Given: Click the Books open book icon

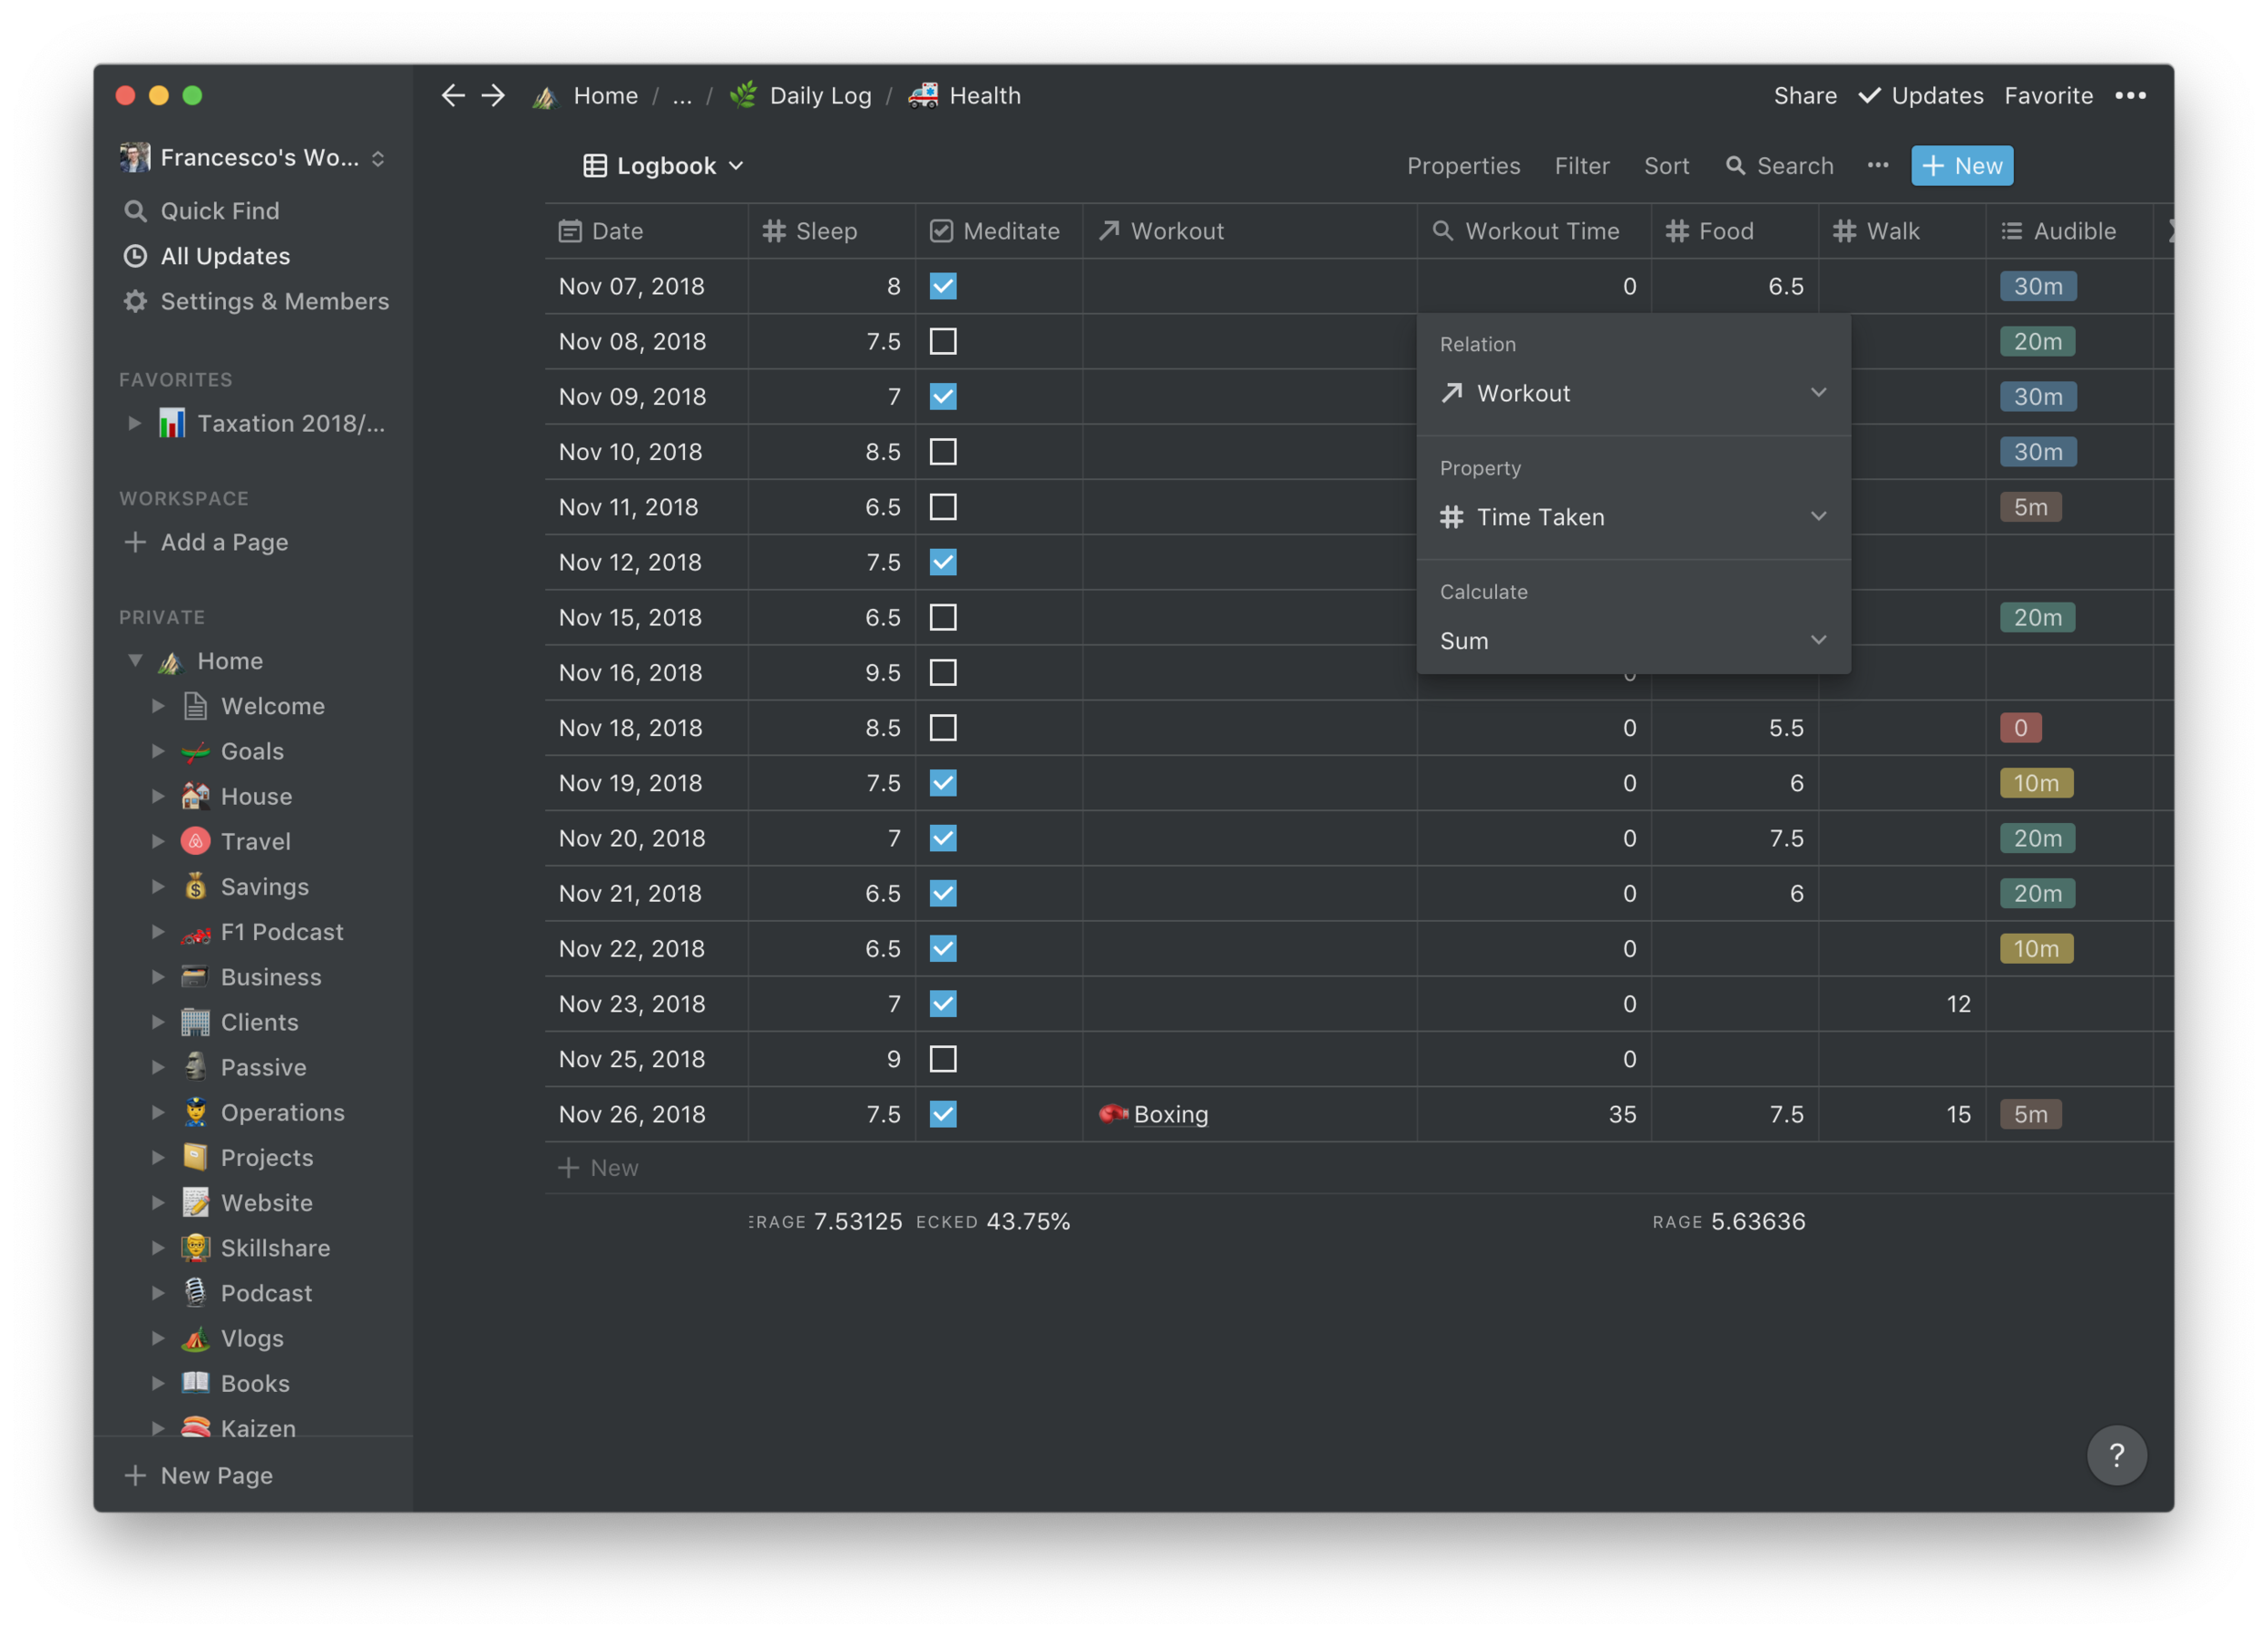Looking at the screenshot, I should point(195,1383).
